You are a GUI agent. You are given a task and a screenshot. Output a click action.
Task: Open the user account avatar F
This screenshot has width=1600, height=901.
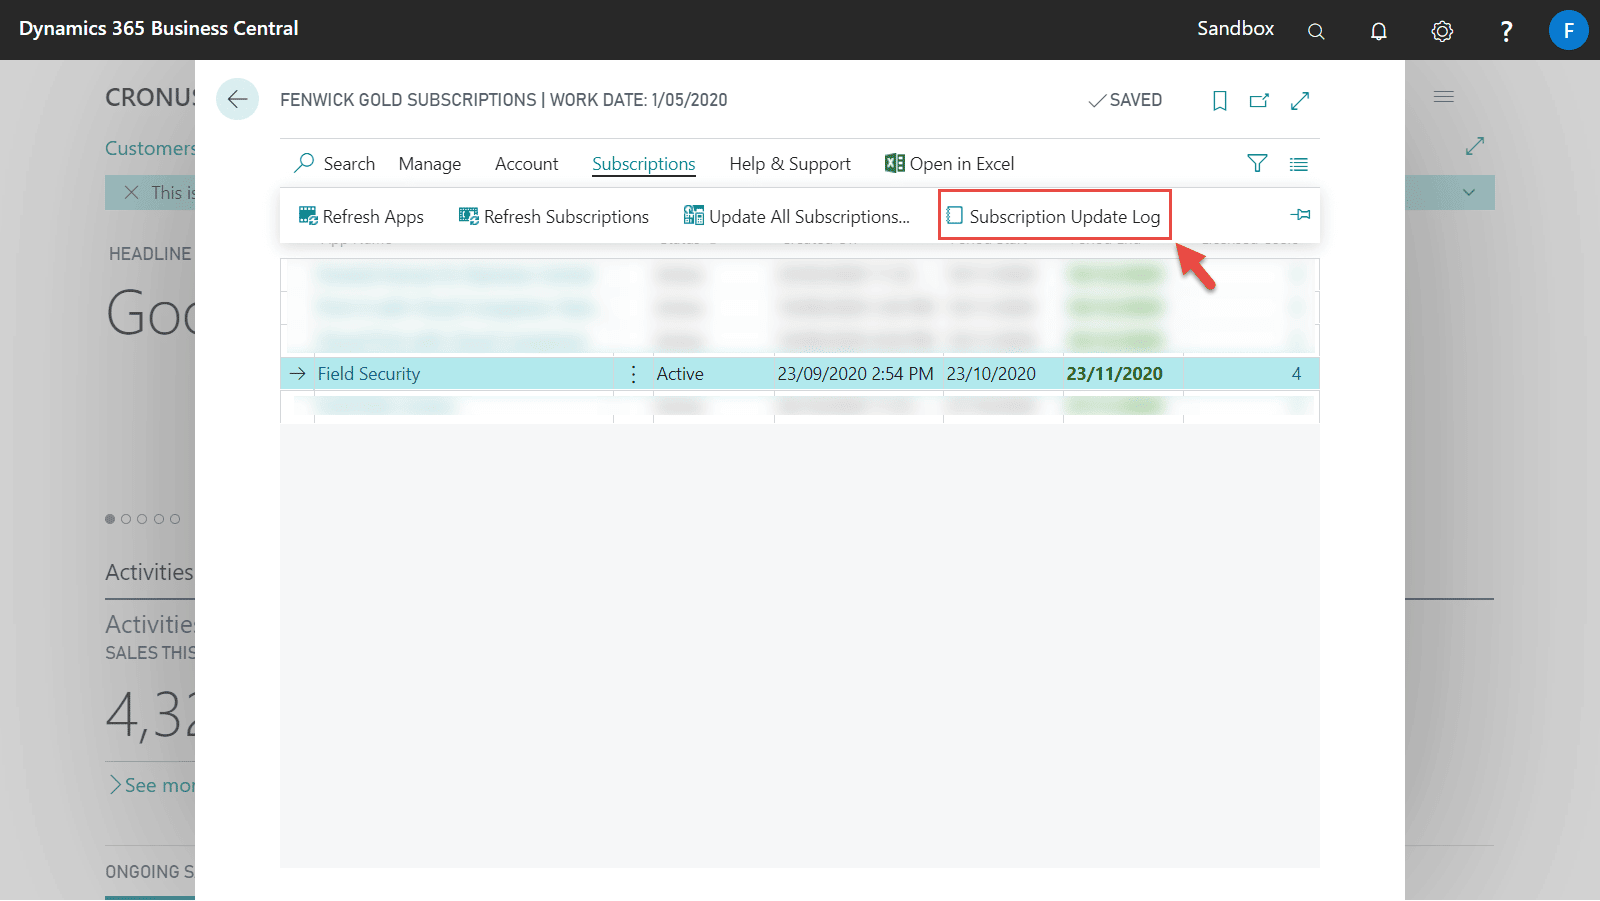pos(1568,30)
